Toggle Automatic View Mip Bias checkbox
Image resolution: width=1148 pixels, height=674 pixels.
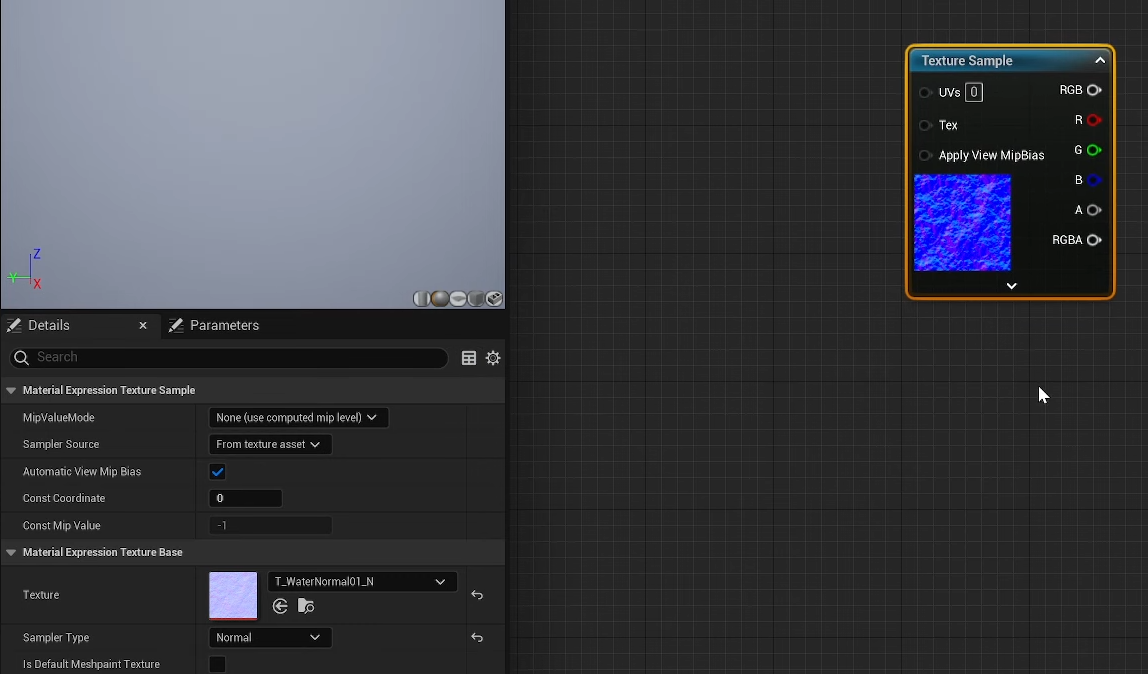(x=217, y=472)
